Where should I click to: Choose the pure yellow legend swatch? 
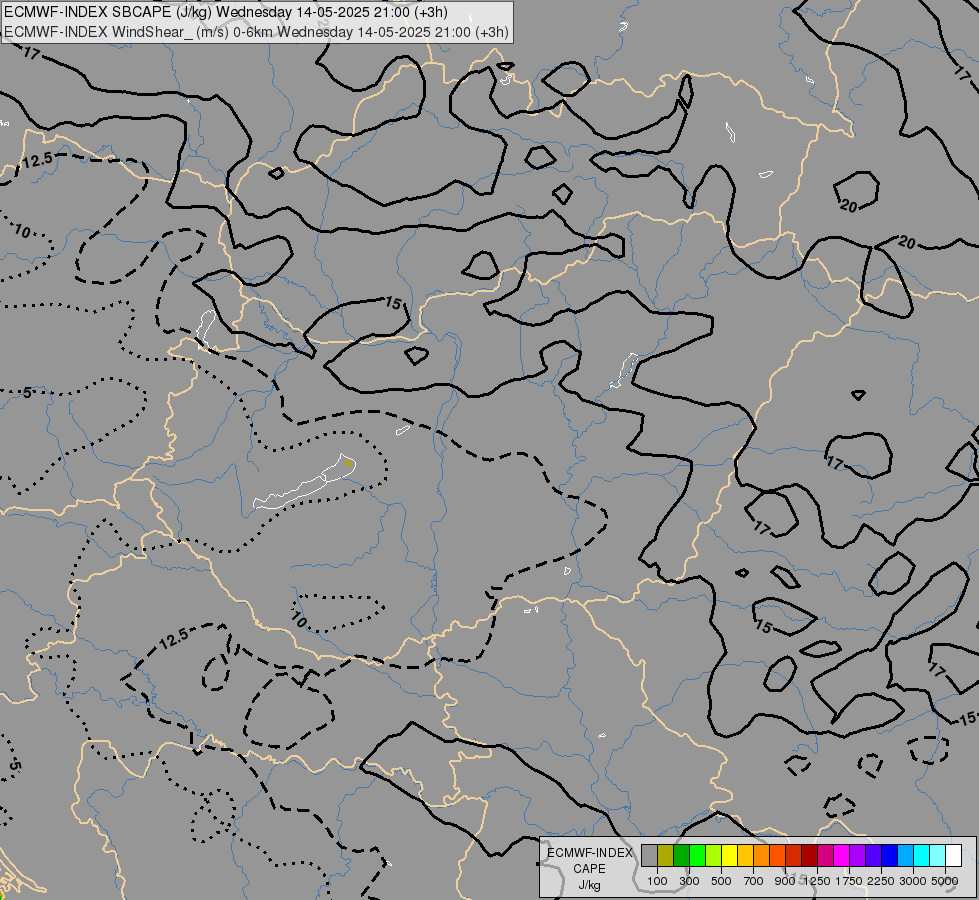[729, 855]
